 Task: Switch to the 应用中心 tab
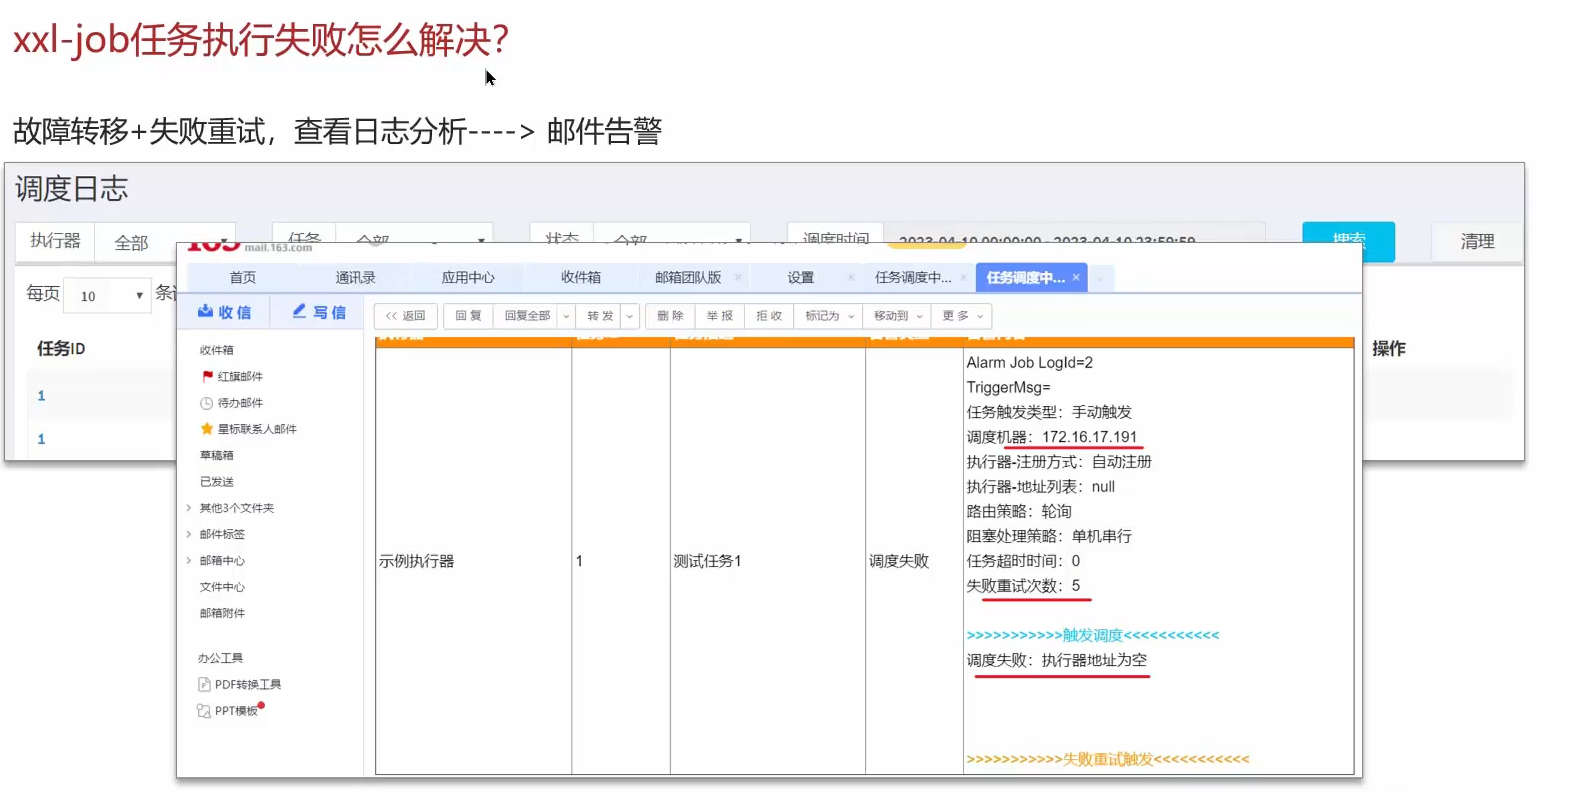point(468,278)
